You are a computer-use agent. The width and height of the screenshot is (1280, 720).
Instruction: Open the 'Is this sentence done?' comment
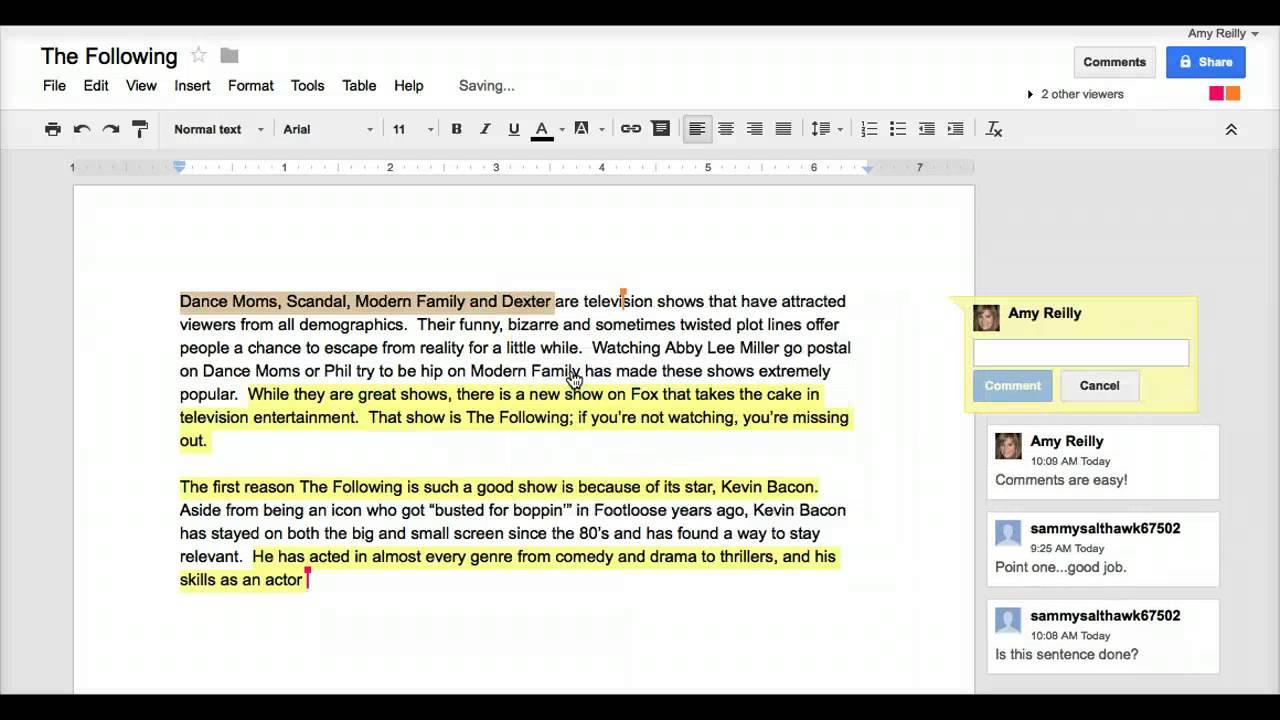1103,636
